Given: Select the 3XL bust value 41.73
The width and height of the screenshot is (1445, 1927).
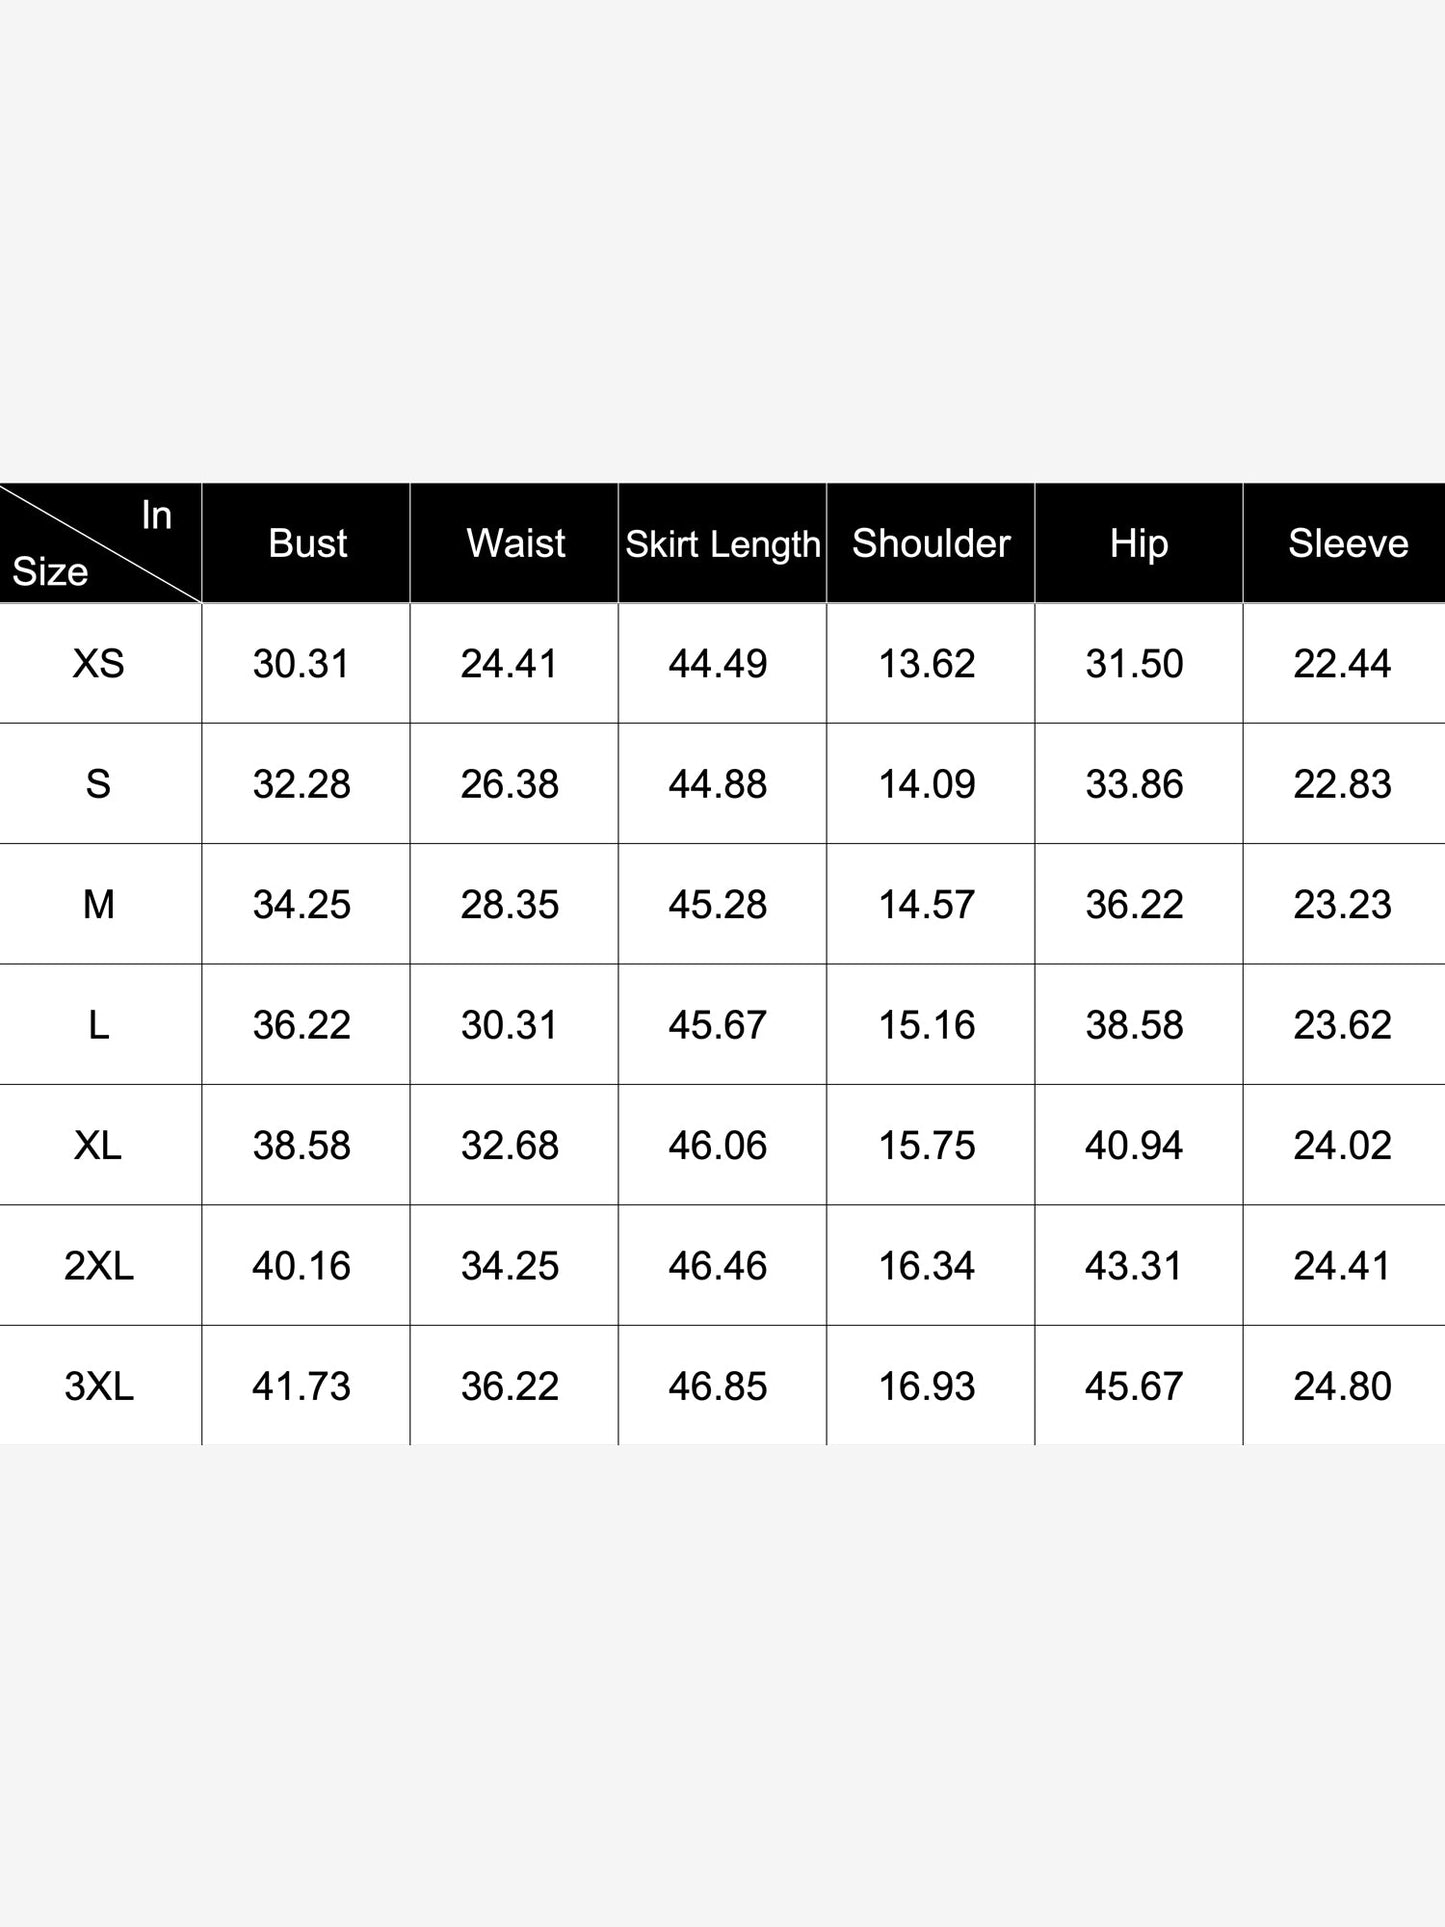Looking at the screenshot, I should [301, 1387].
